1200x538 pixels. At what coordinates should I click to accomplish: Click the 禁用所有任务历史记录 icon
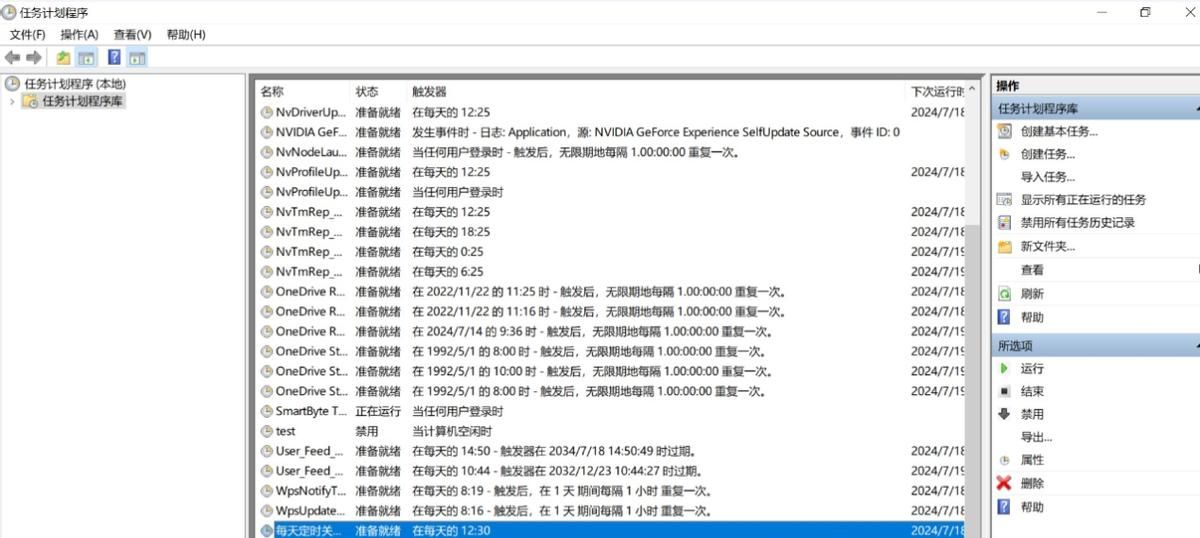point(1005,222)
